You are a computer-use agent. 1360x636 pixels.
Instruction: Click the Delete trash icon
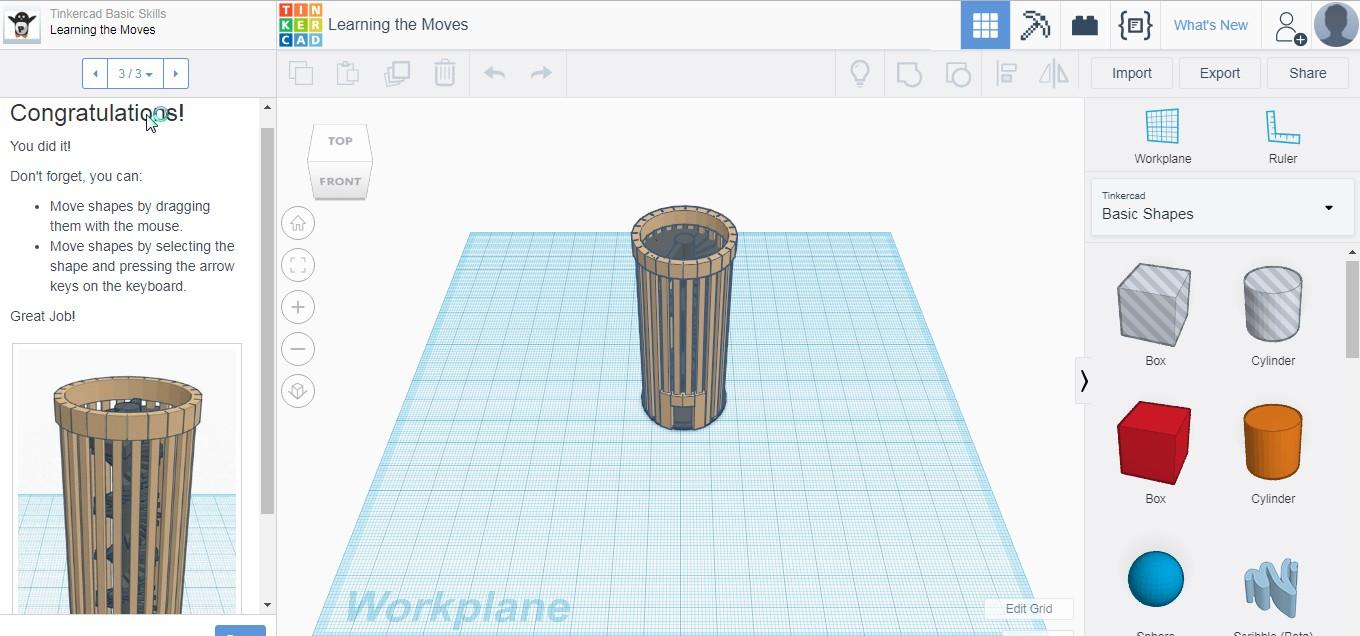(445, 73)
